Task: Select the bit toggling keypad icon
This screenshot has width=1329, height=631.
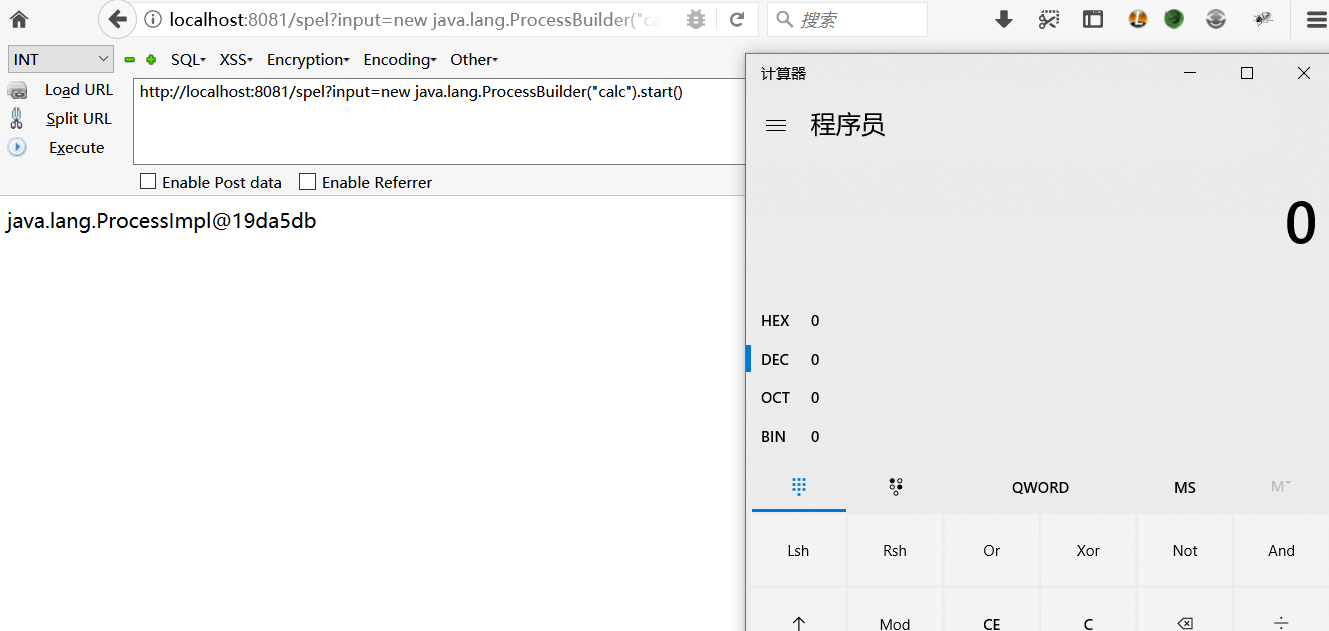Action: 895,487
